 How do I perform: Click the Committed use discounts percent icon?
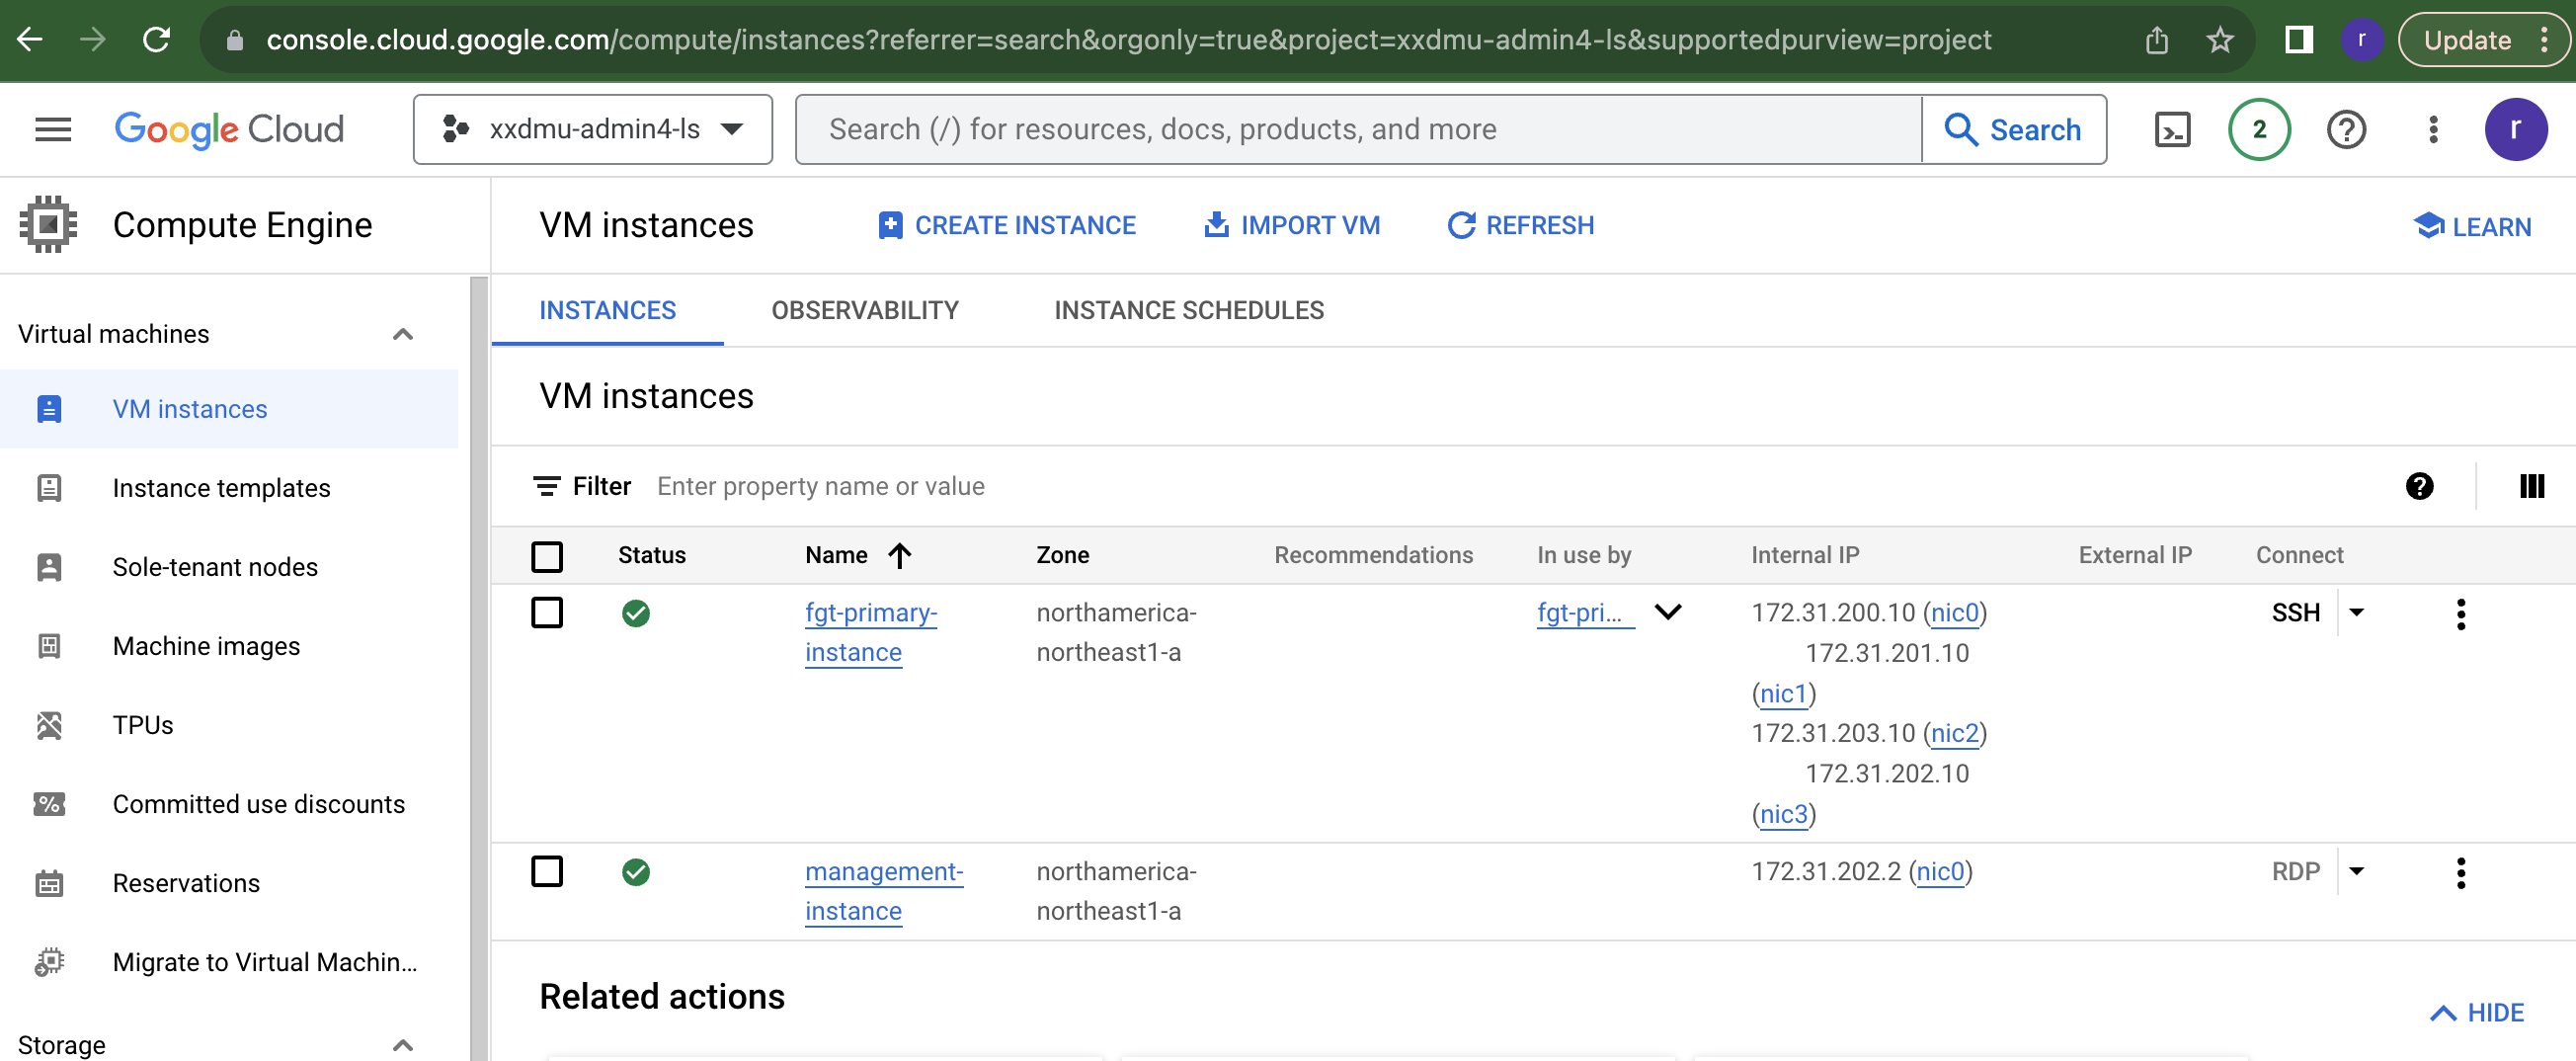click(49, 803)
